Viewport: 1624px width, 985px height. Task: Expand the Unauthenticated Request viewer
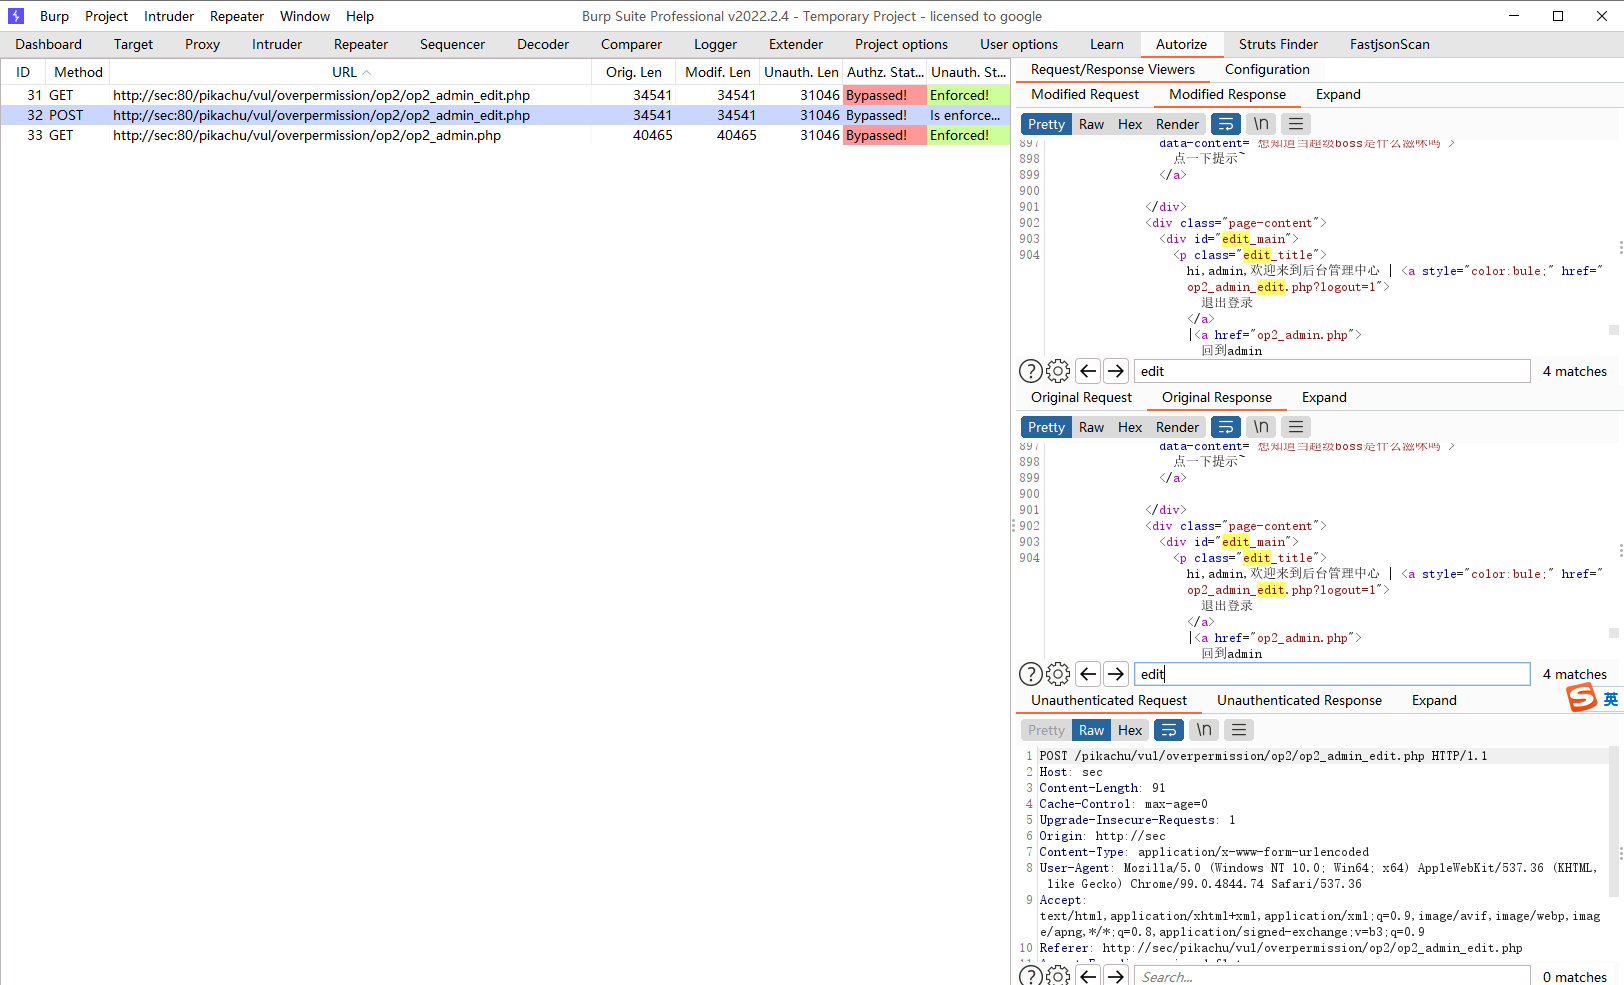coord(1434,700)
